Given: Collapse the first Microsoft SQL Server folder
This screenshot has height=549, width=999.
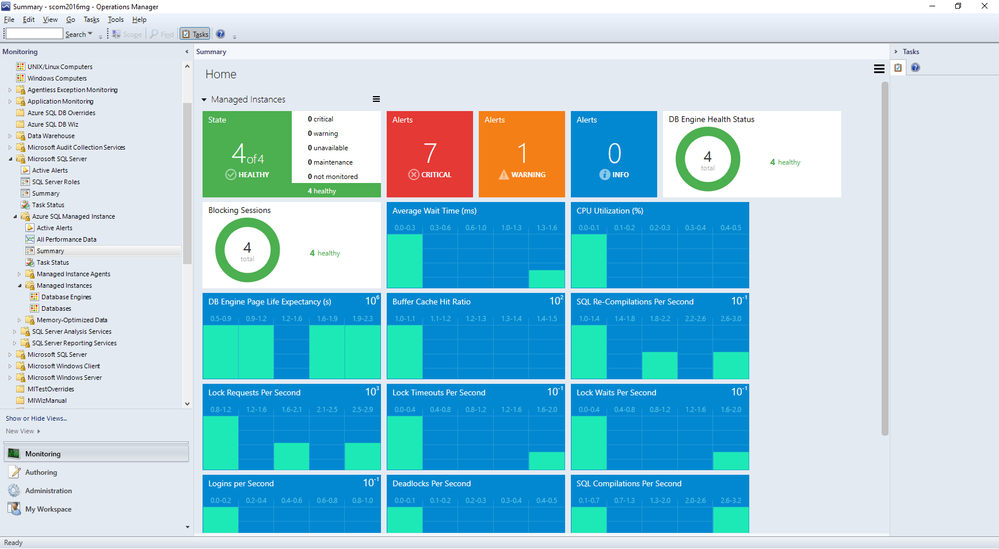Looking at the screenshot, I should [x=10, y=159].
